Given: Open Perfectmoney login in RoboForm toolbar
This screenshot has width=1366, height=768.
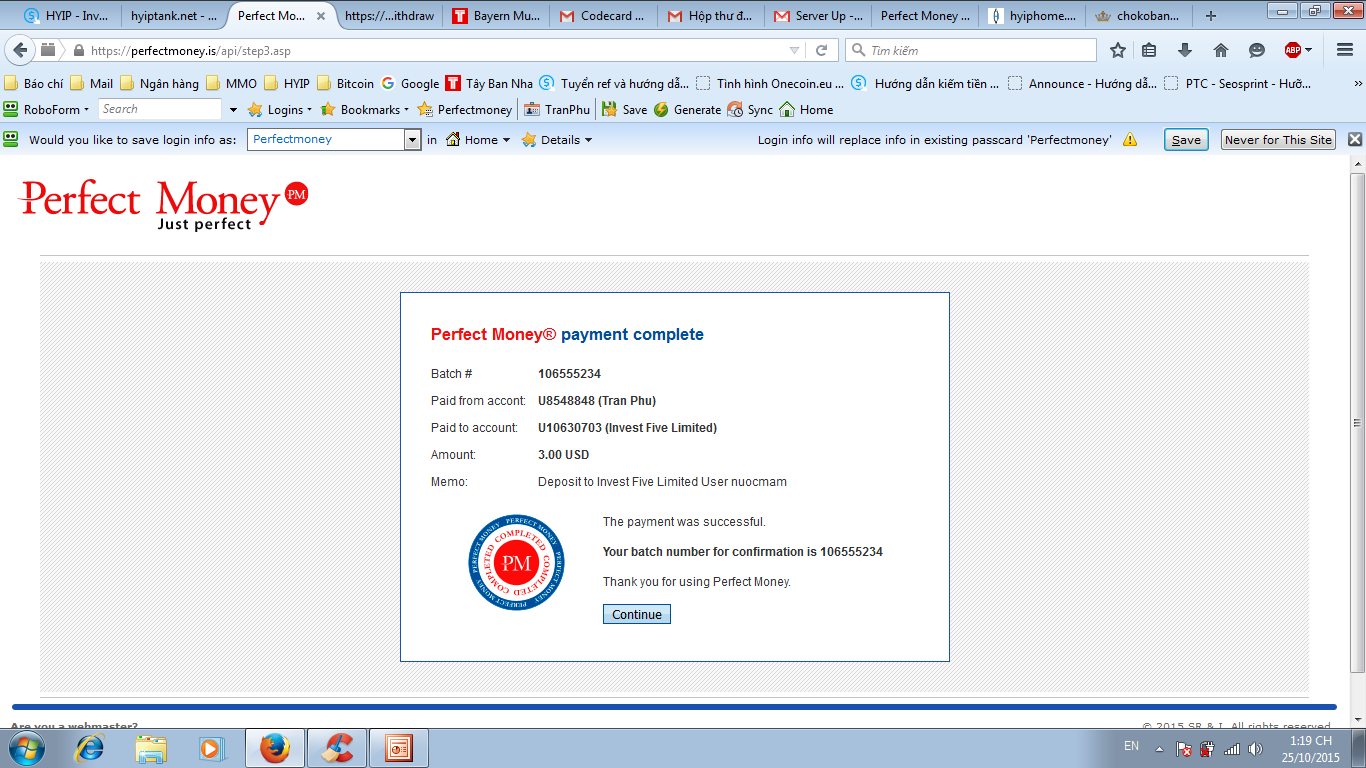Looking at the screenshot, I should click(465, 110).
